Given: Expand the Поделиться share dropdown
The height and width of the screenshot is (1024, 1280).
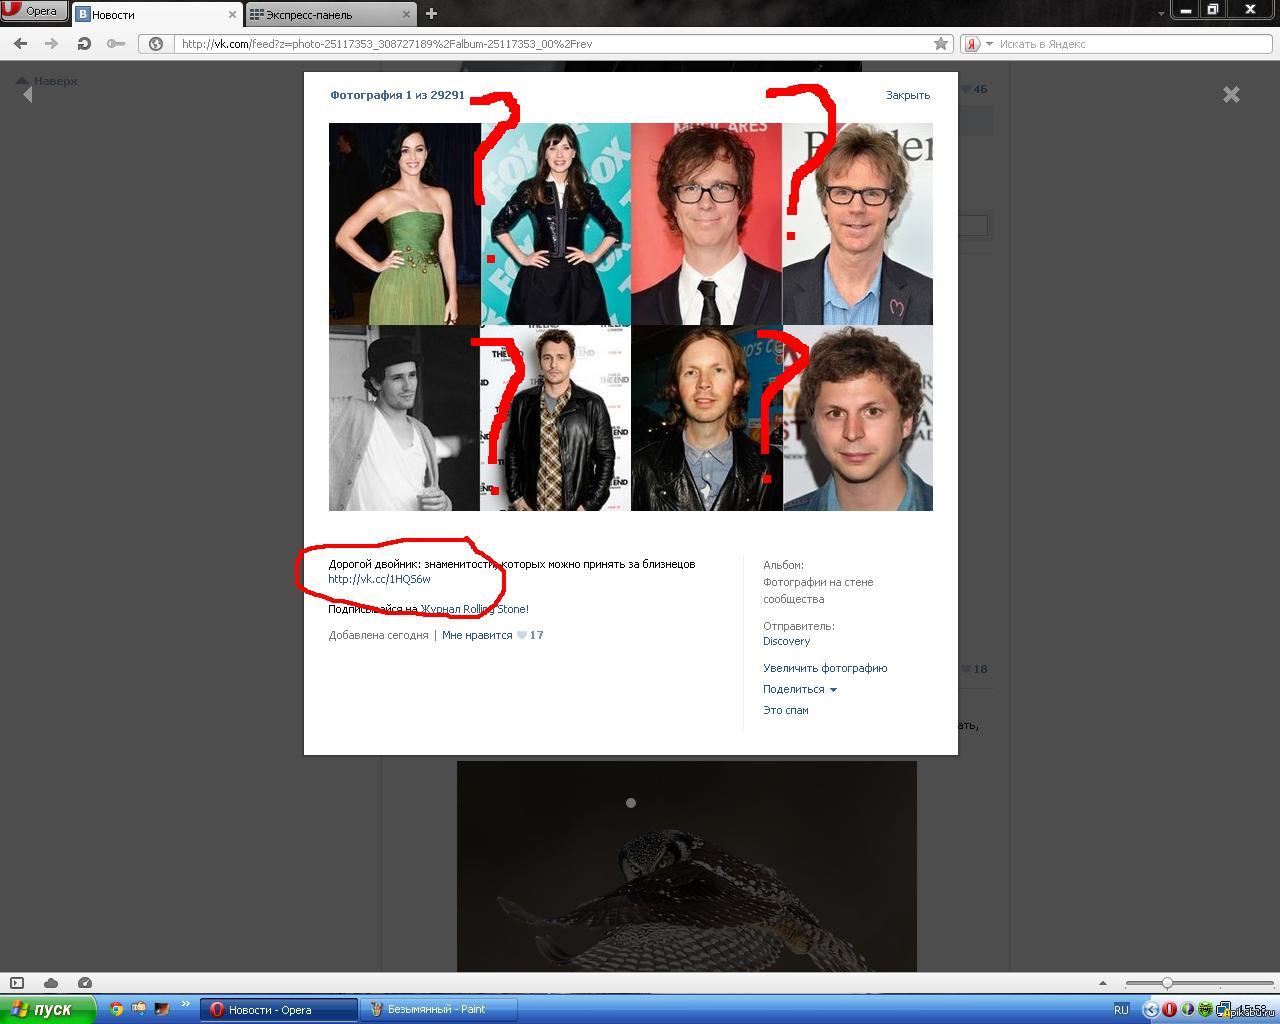Looking at the screenshot, I should (x=800, y=689).
